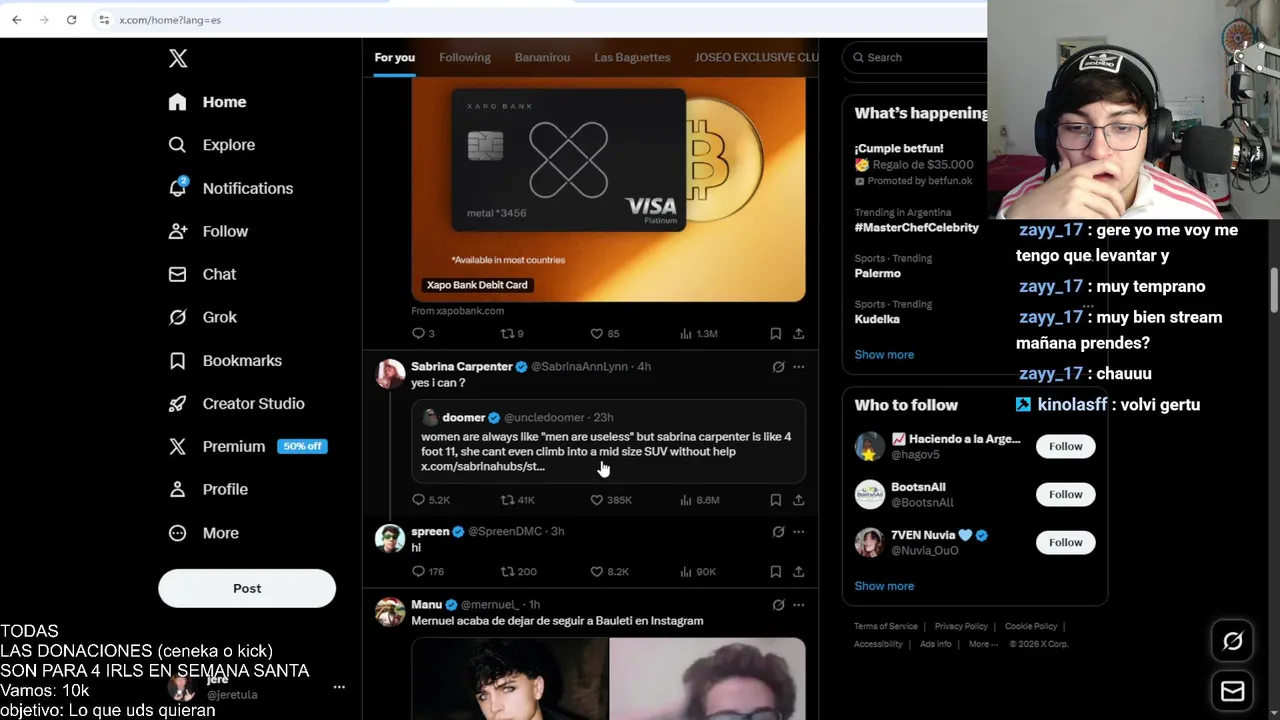View analytics of Xapo Bank post

[698, 333]
